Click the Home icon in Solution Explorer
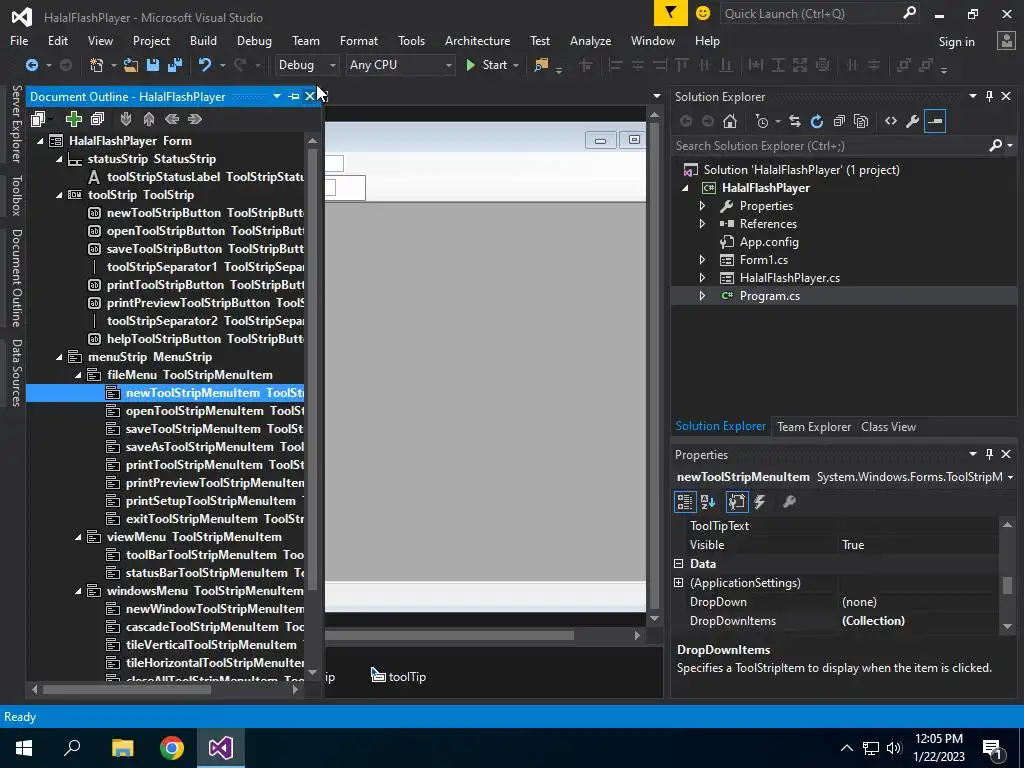This screenshot has height=768, width=1024. 730,121
